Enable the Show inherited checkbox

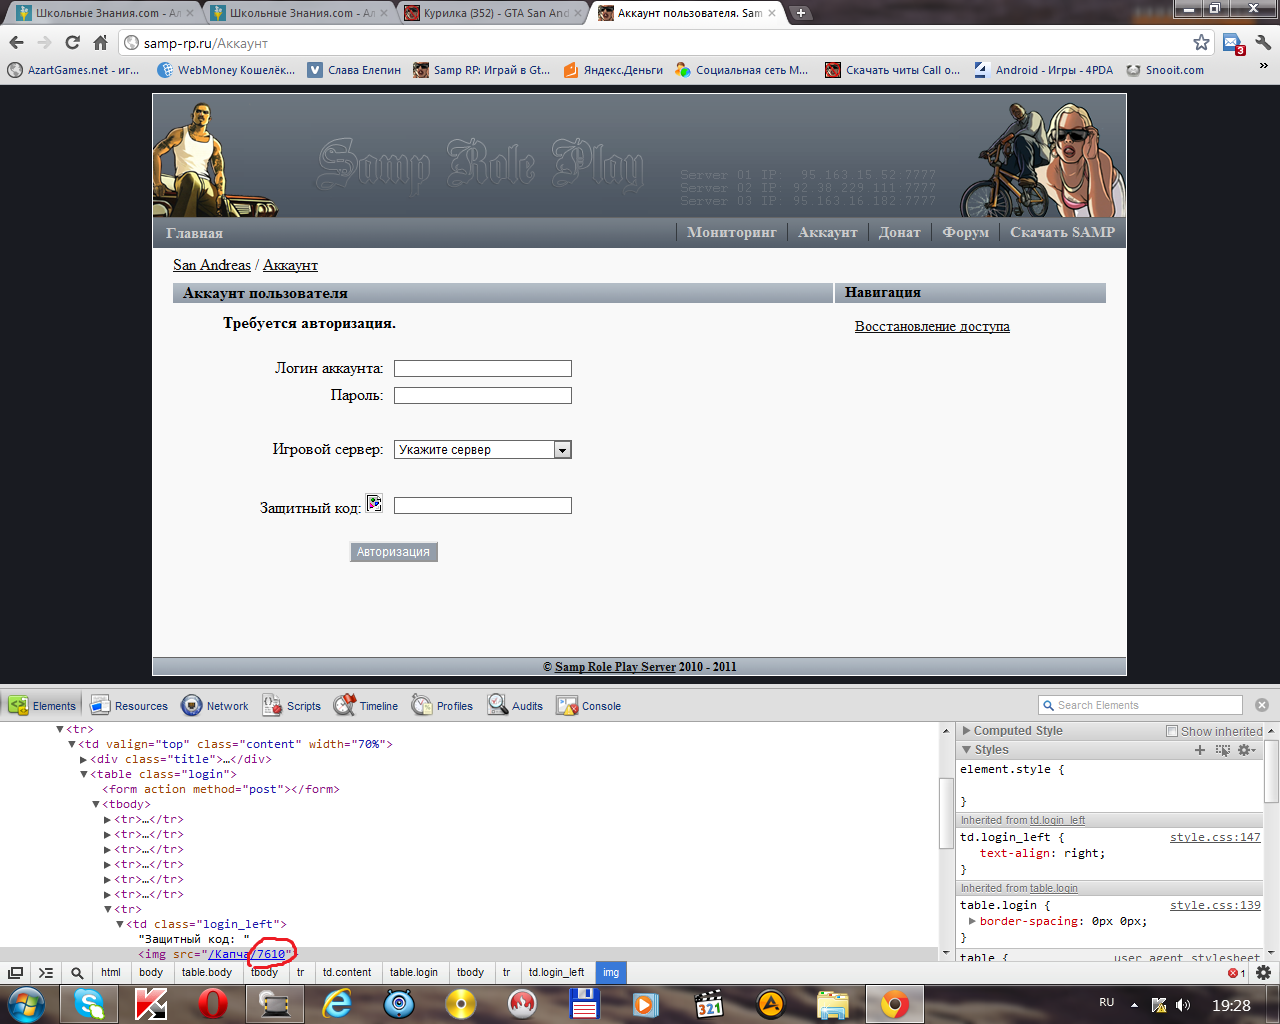tap(1172, 731)
